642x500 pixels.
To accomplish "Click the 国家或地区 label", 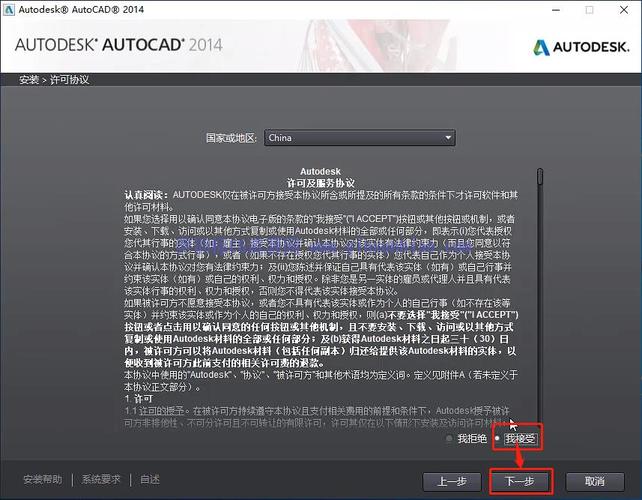I will [x=231, y=138].
